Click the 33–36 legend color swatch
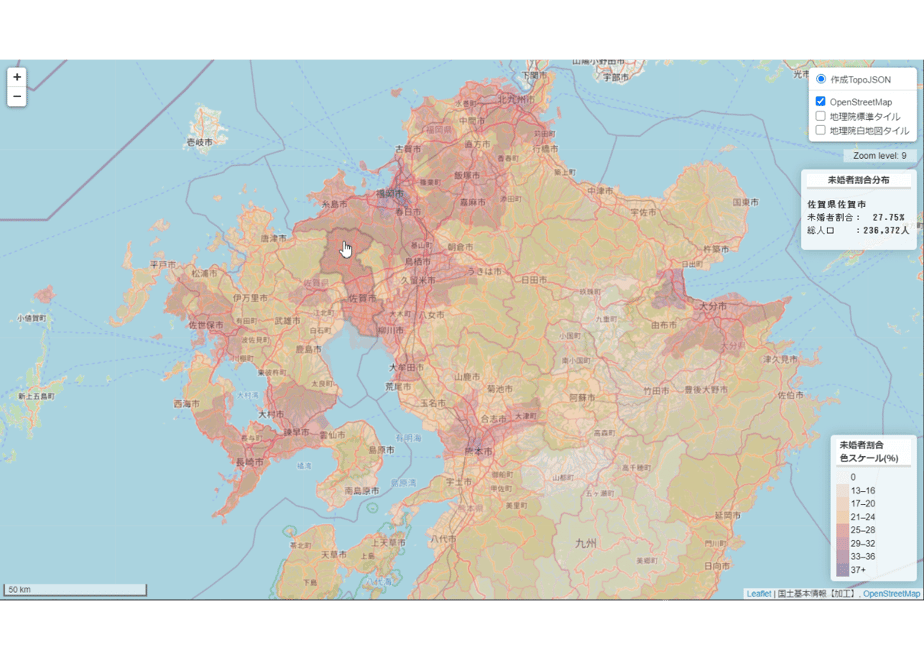 843,556
